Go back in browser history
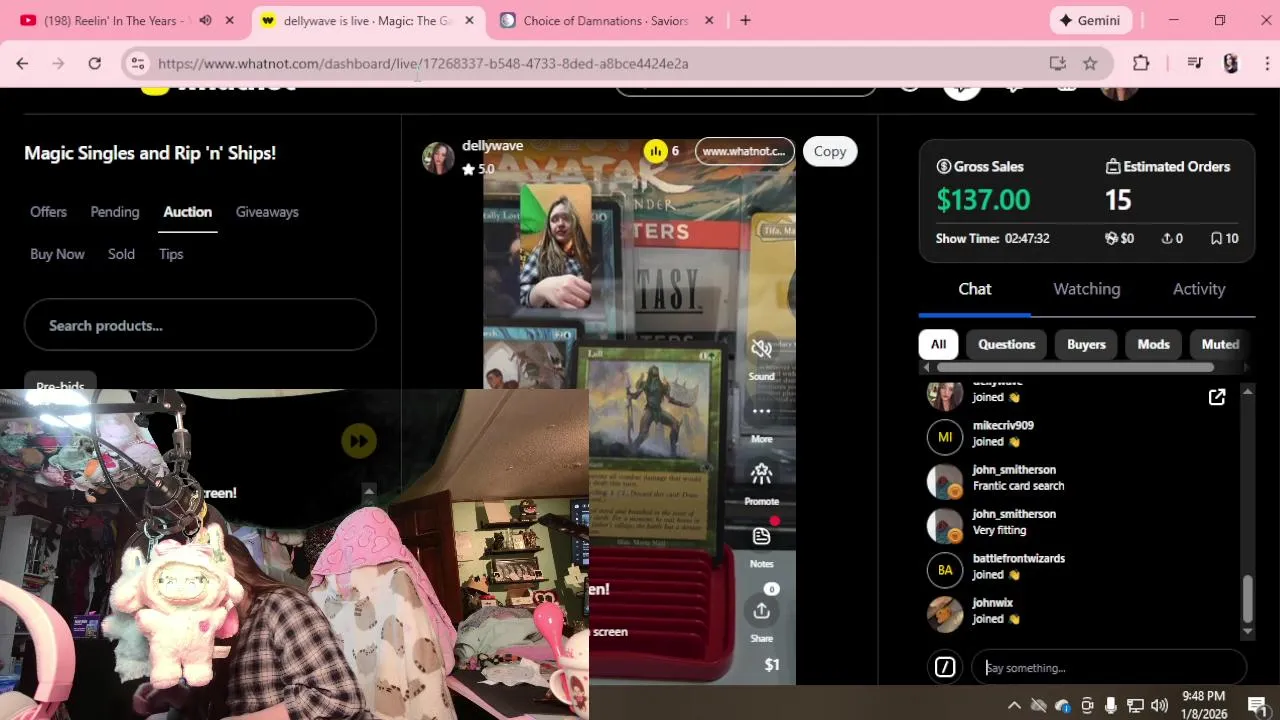This screenshot has width=1280, height=720. point(22,63)
